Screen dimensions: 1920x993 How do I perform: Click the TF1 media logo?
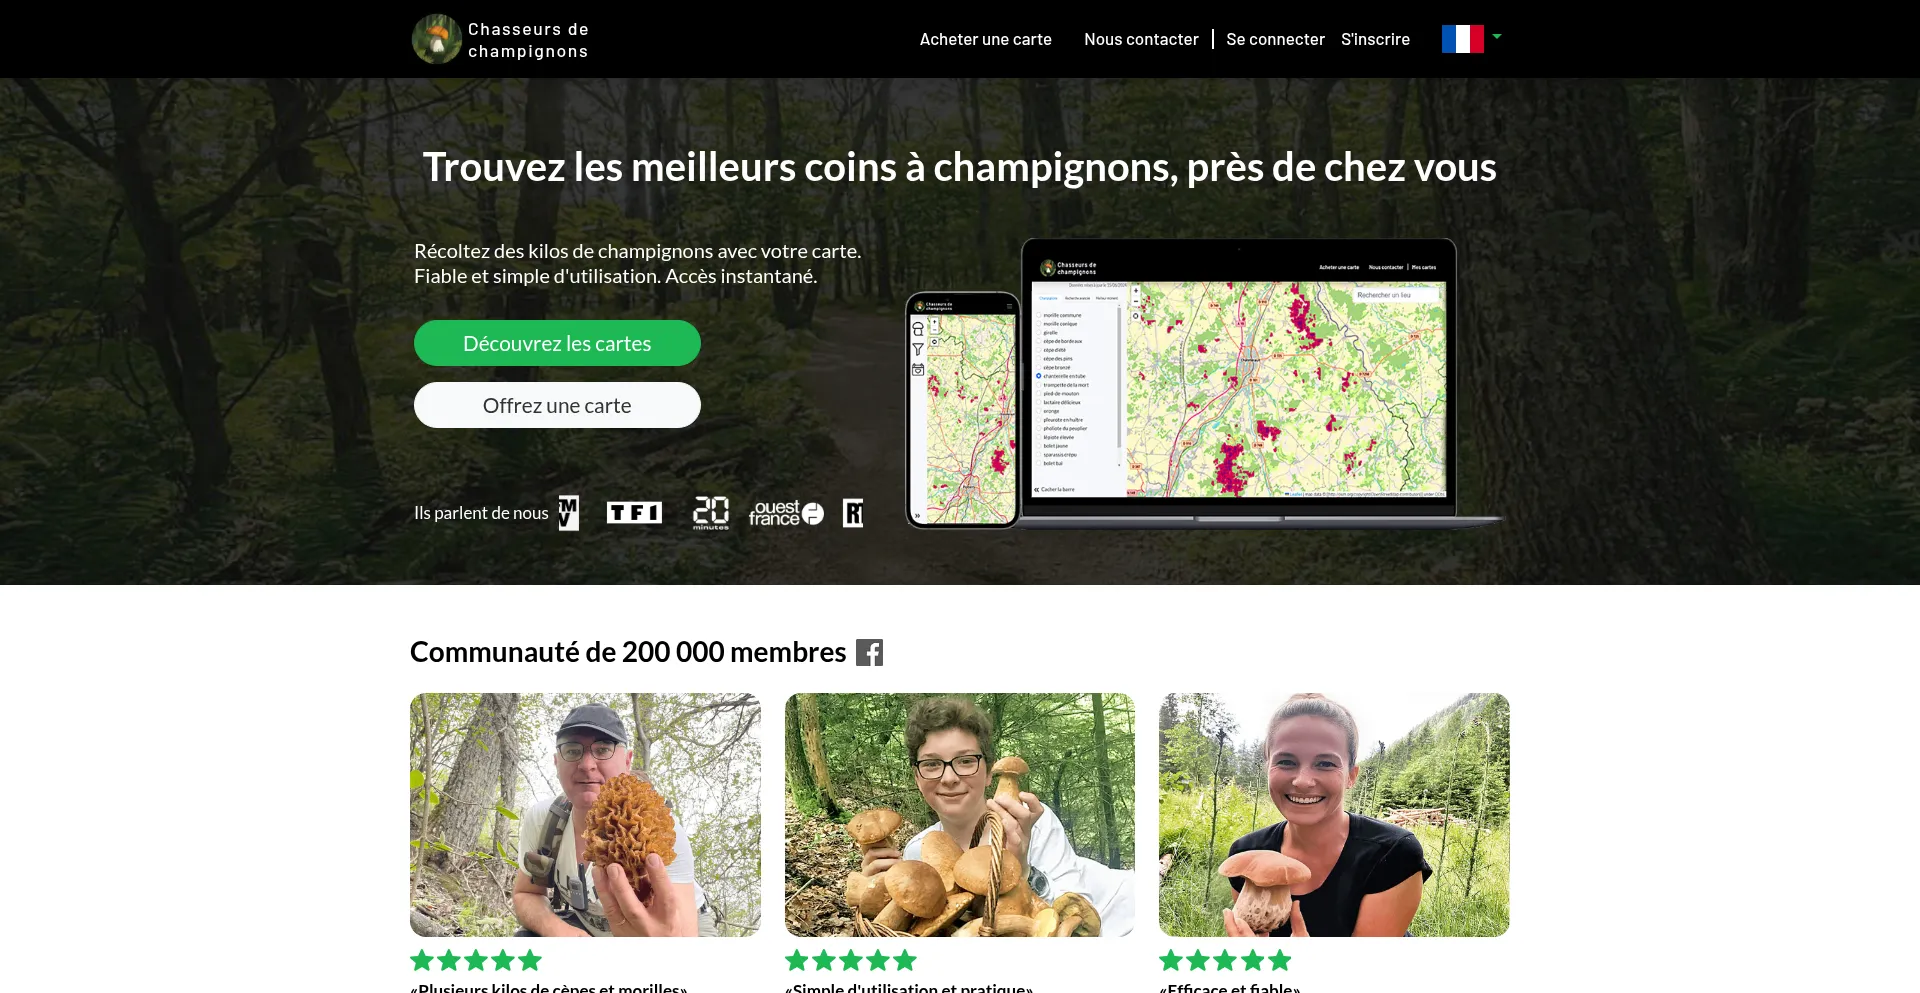634,513
